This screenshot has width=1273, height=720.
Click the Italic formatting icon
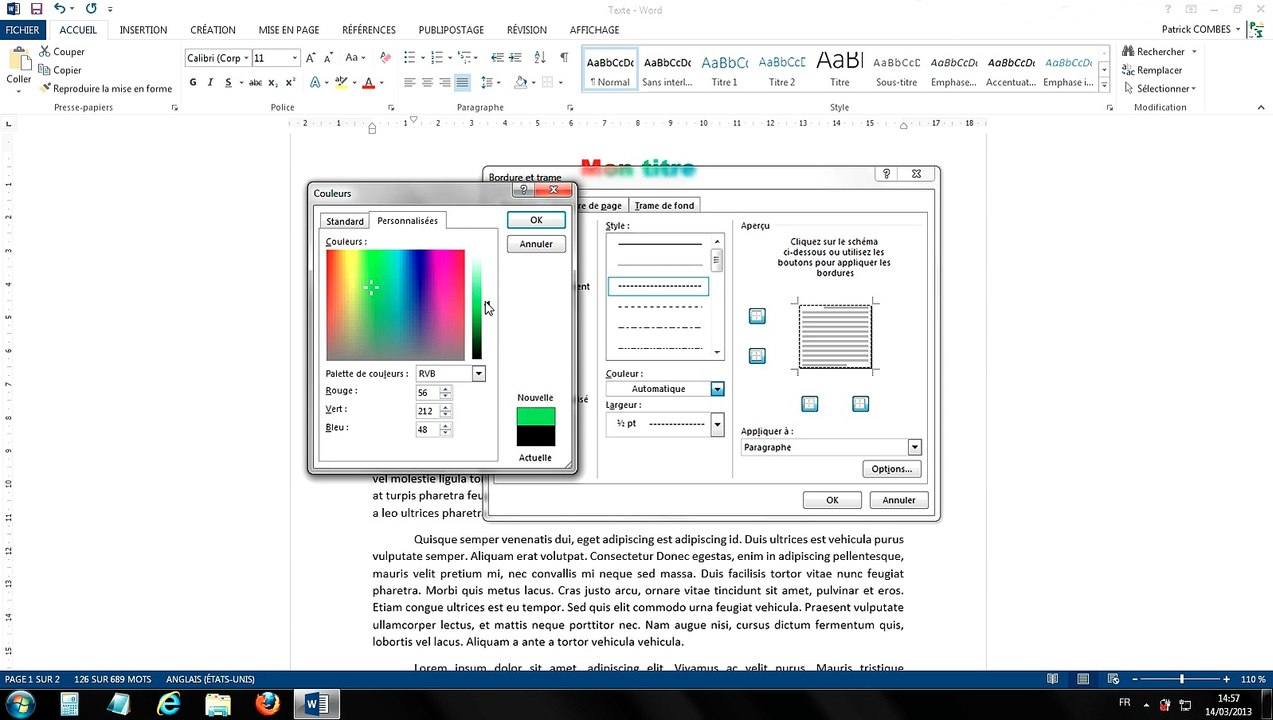[210, 82]
